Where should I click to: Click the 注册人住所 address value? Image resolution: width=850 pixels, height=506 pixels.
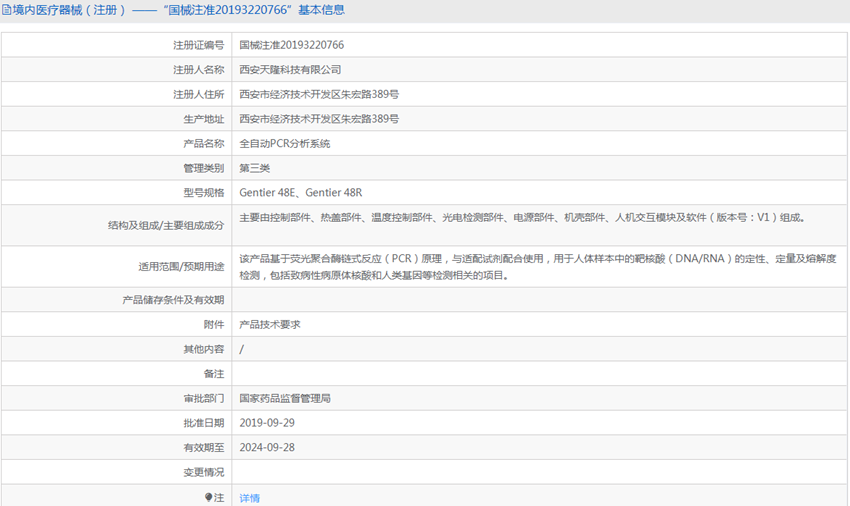[319, 94]
